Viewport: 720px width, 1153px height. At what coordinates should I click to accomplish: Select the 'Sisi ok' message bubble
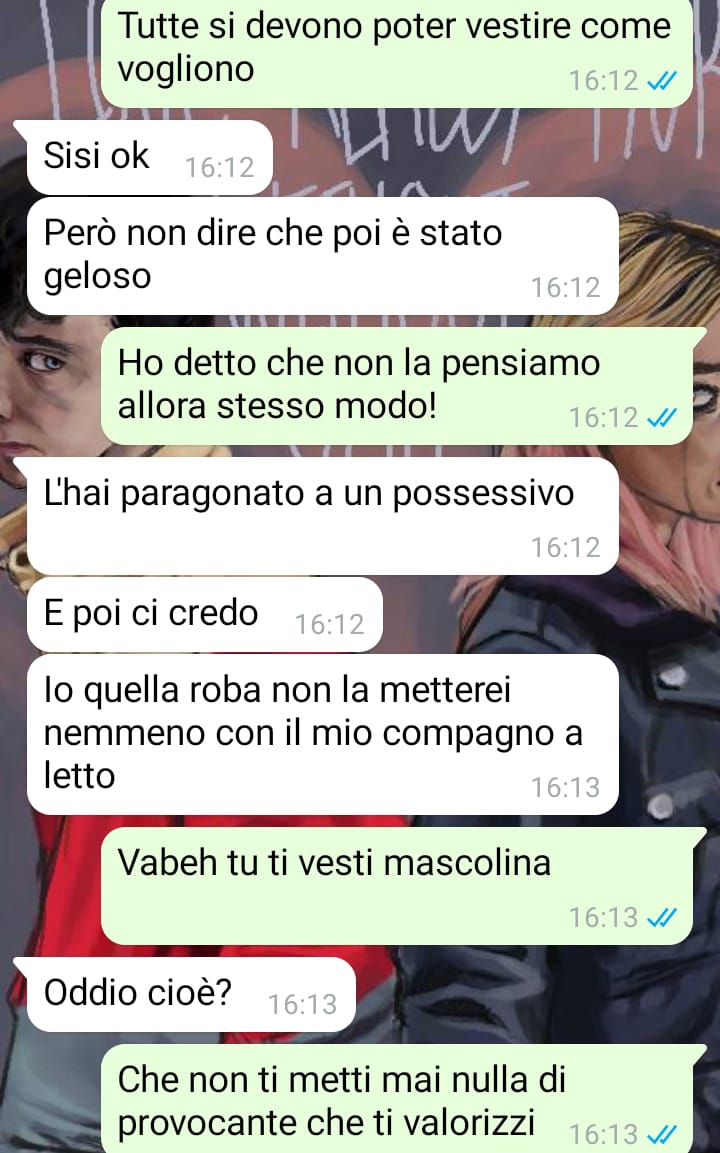tap(143, 157)
